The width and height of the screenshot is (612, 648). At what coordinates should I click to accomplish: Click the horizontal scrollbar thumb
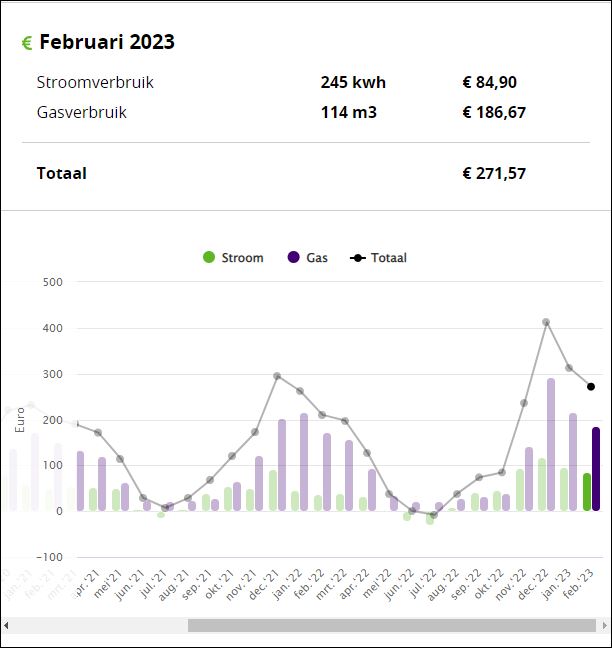(390, 626)
